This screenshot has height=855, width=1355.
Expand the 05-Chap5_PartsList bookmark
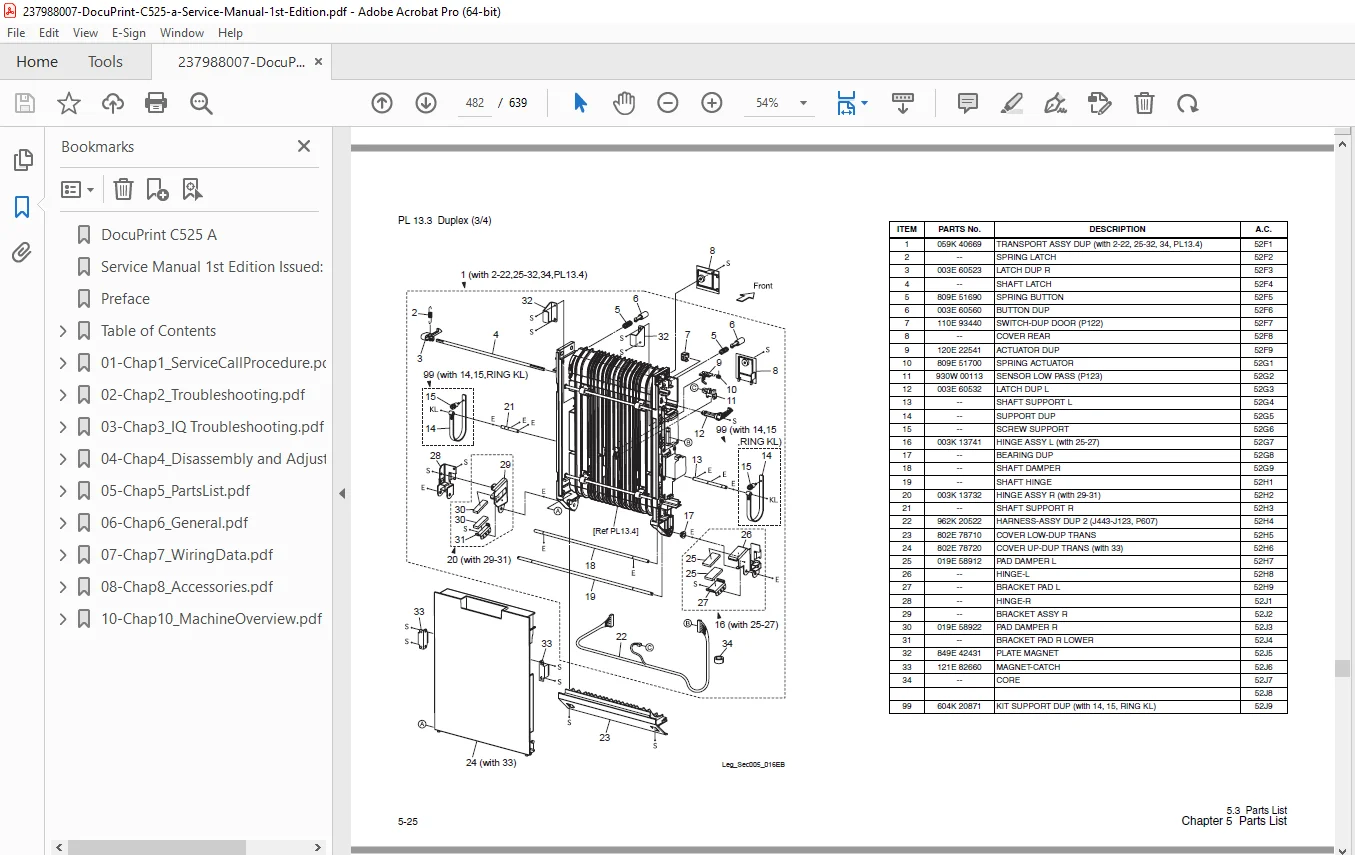[63, 491]
